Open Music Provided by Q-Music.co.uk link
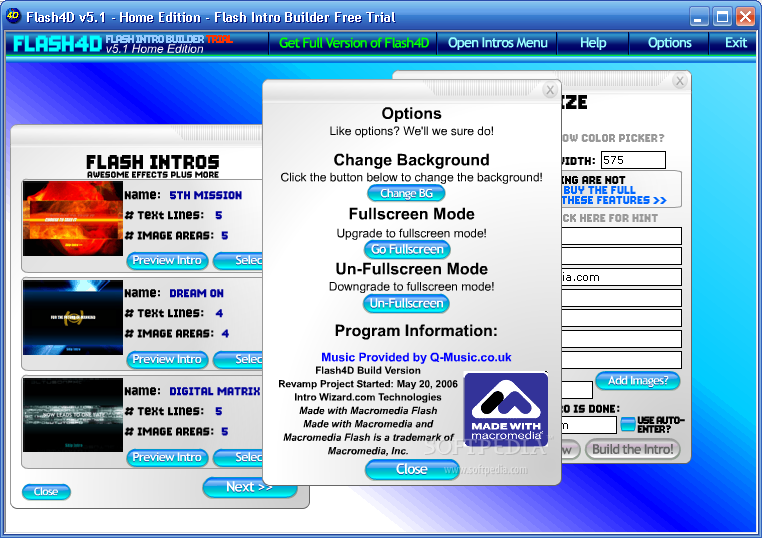Viewport: 762px width, 538px height. coord(416,357)
